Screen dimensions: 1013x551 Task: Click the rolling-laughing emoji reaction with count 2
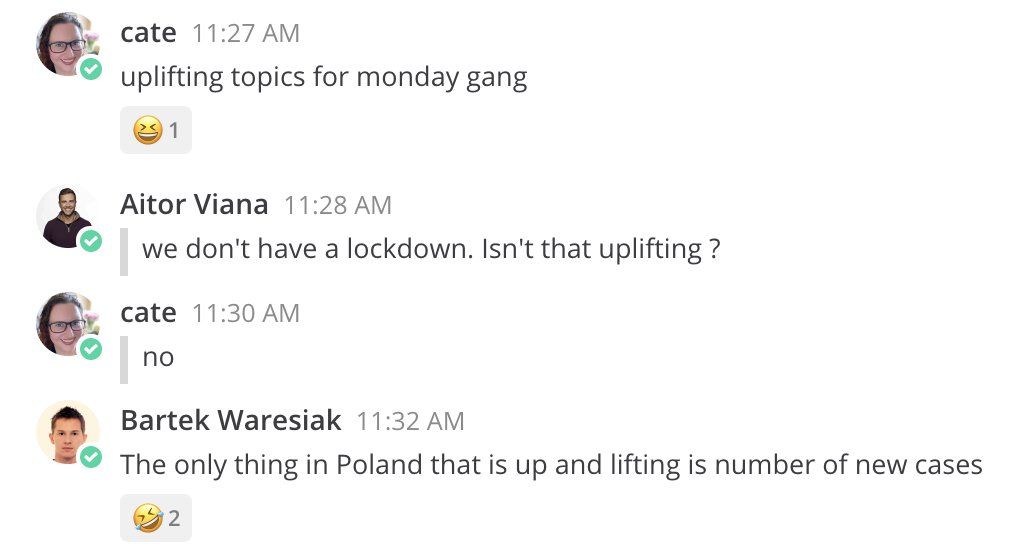click(x=155, y=518)
